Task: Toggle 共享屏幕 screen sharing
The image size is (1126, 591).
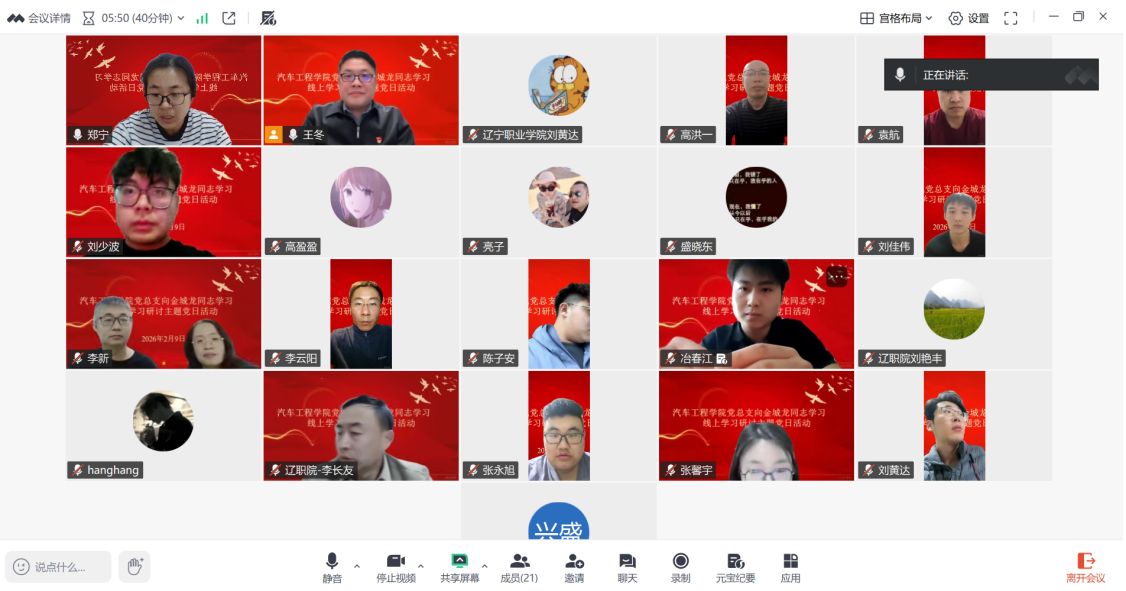Action: click(459, 567)
